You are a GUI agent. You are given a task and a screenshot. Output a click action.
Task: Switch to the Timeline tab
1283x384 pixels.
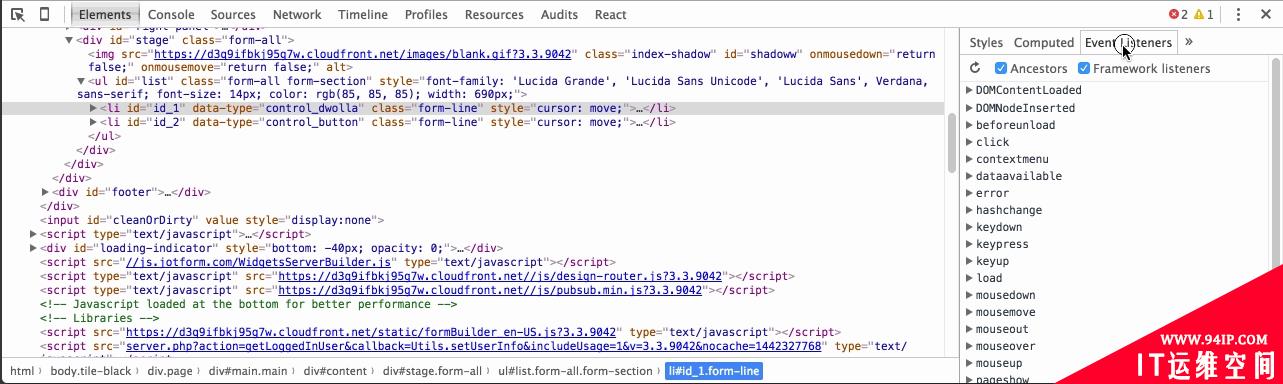coord(363,14)
